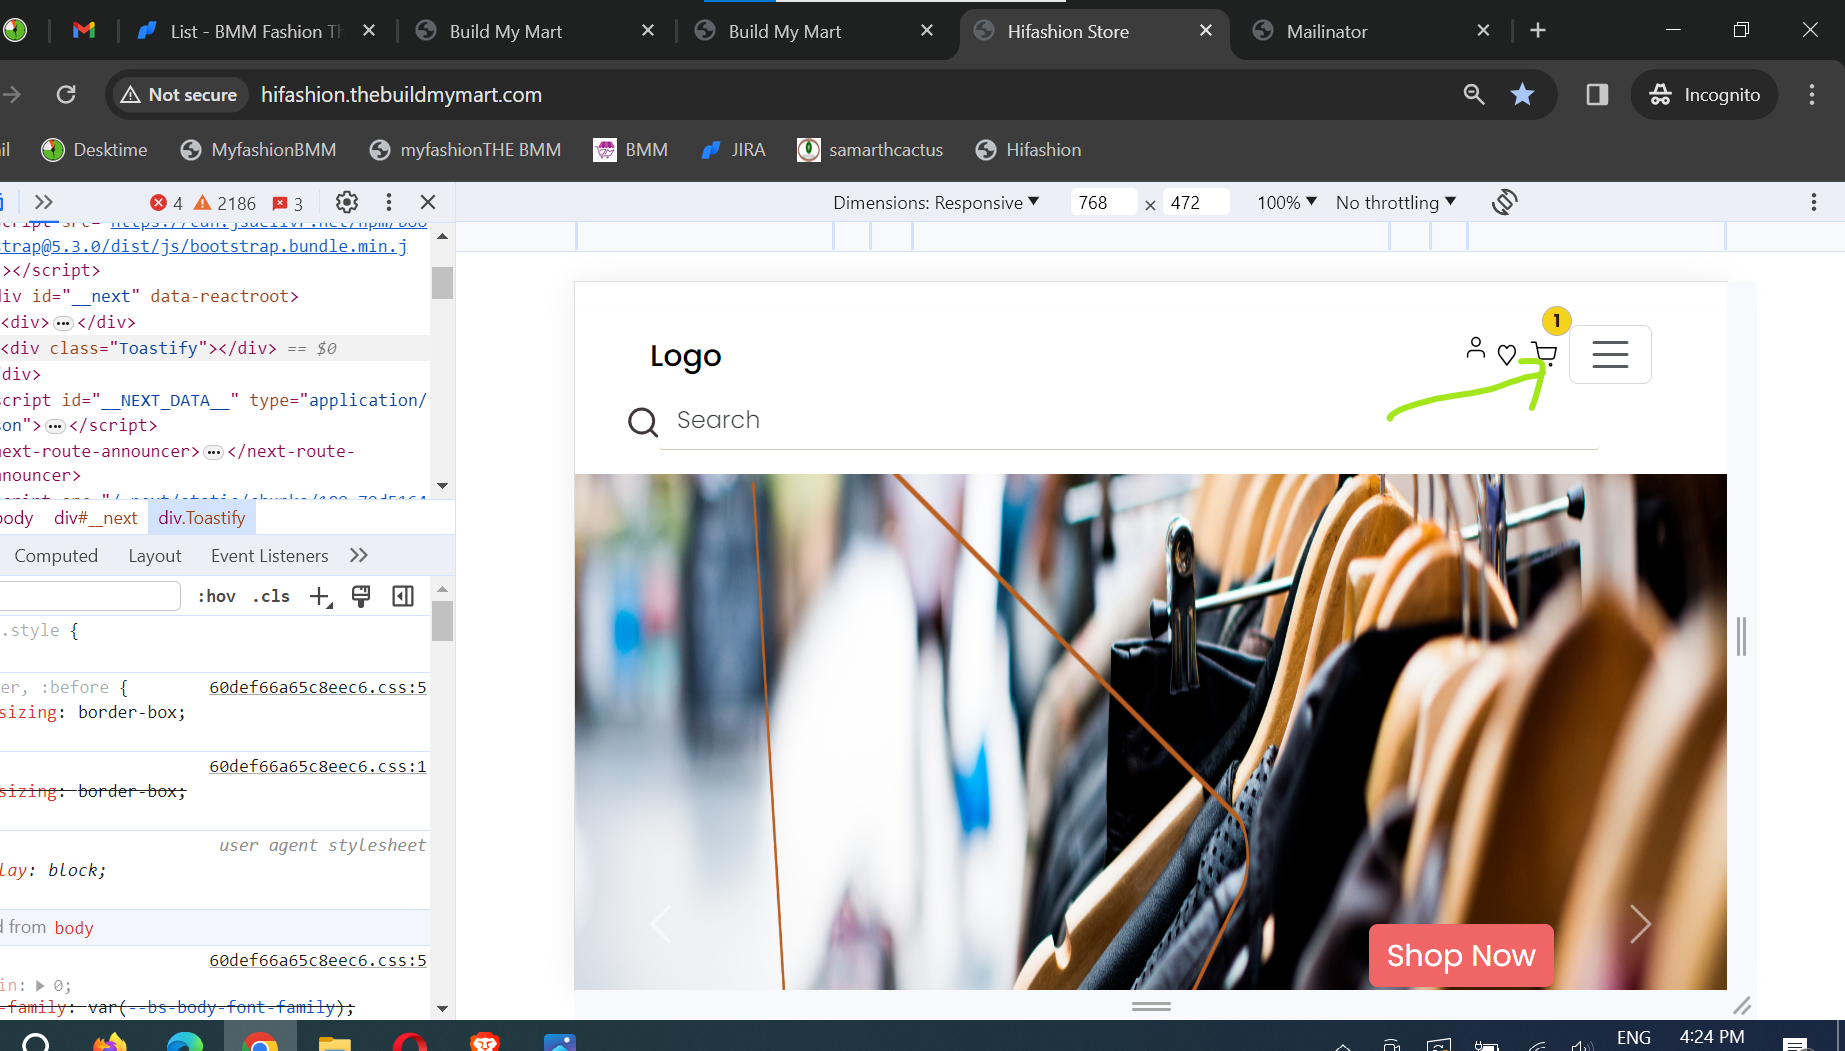
Task: Open the Dimensions: Responsive dropdown
Action: pos(936,203)
